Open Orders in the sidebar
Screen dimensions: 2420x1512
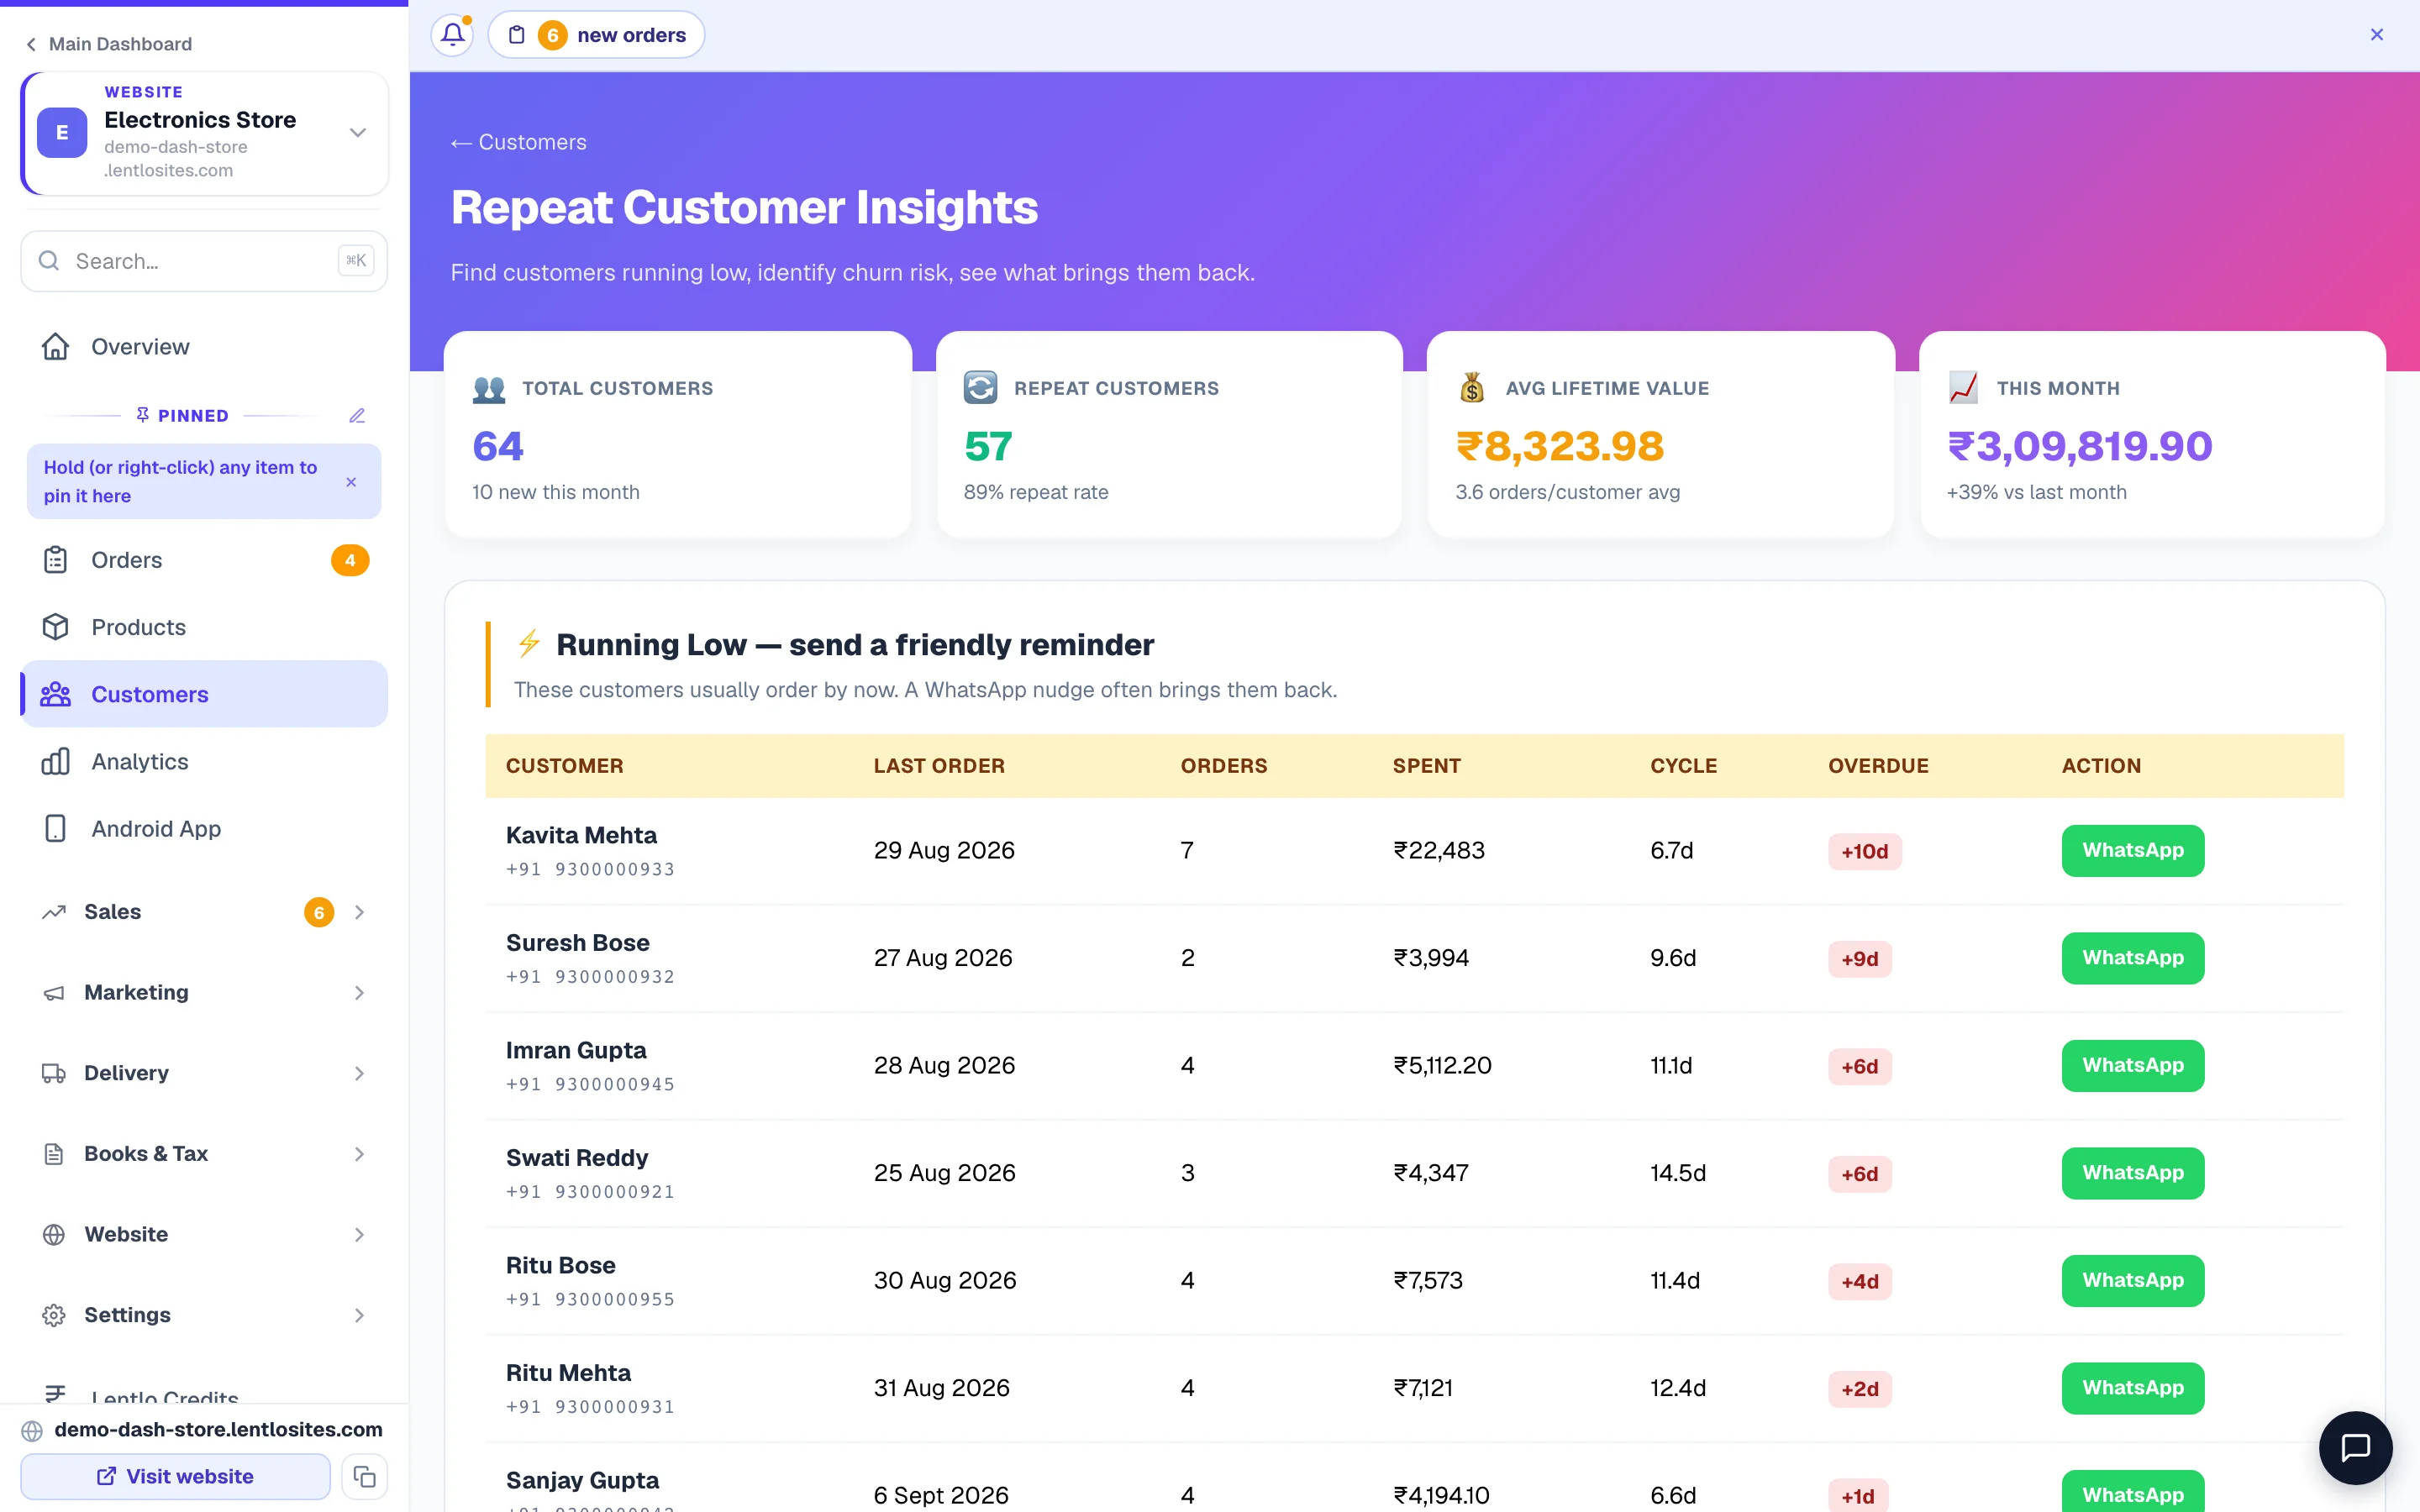click(x=204, y=560)
